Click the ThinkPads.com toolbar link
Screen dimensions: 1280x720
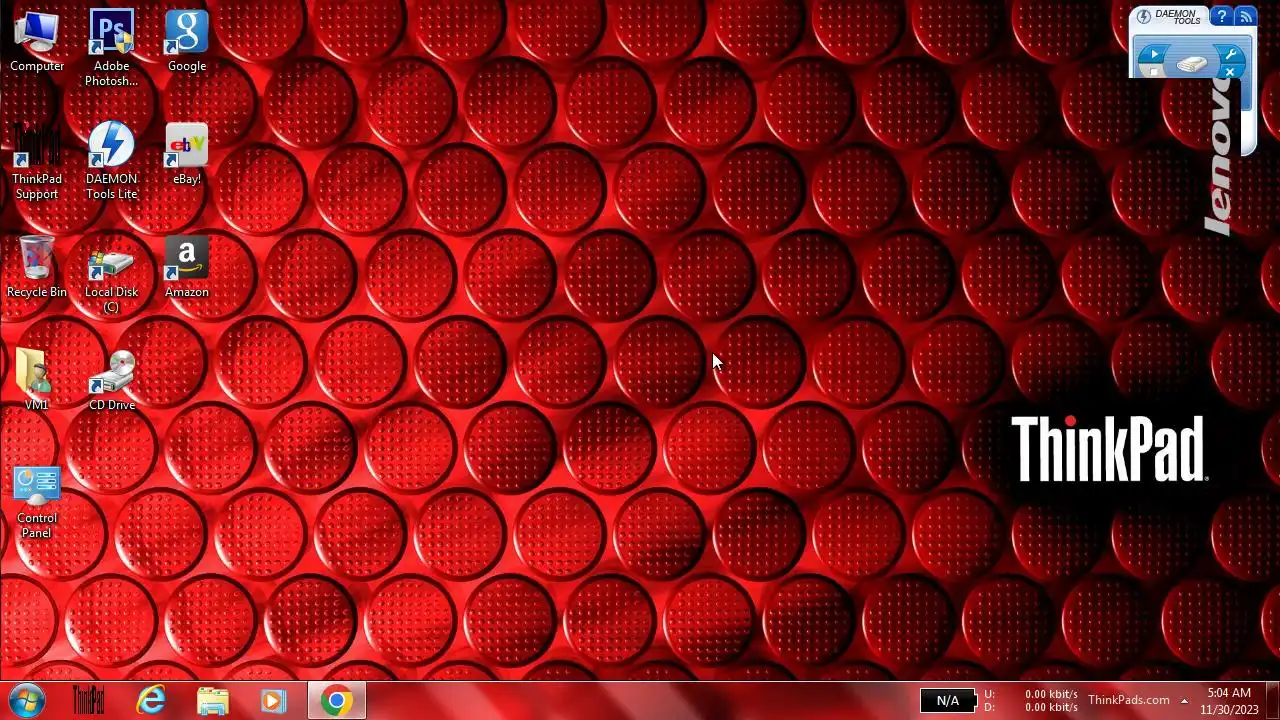click(x=1128, y=700)
